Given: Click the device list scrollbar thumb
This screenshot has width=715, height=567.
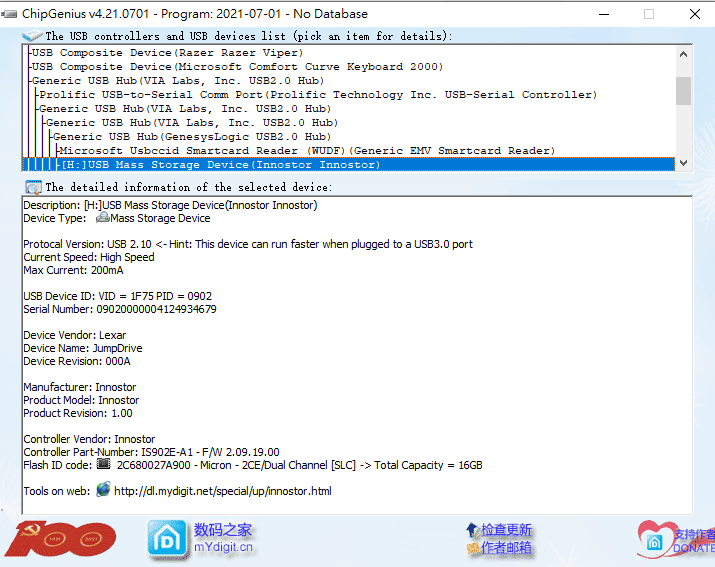Looking at the screenshot, I should [683, 91].
